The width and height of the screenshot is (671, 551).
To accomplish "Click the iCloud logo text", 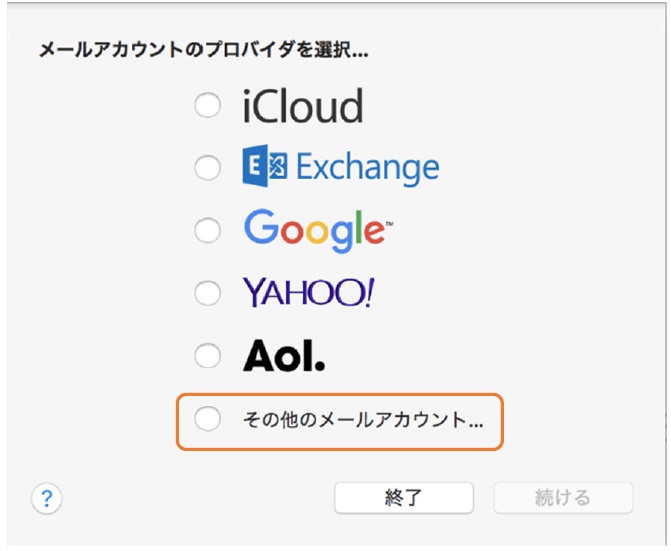I will point(303,106).
